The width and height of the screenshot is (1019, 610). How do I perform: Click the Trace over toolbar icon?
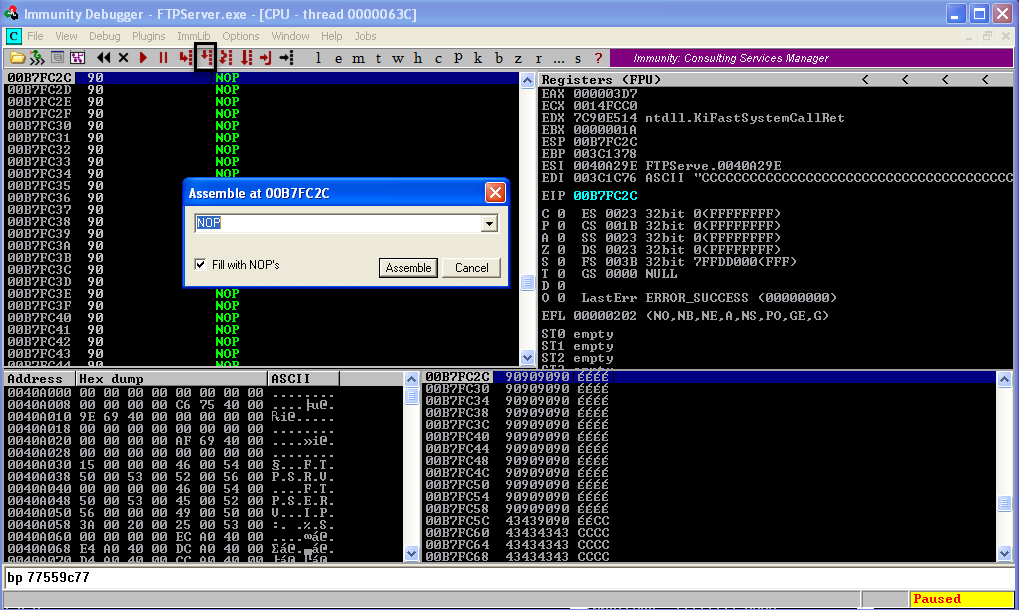pos(246,58)
